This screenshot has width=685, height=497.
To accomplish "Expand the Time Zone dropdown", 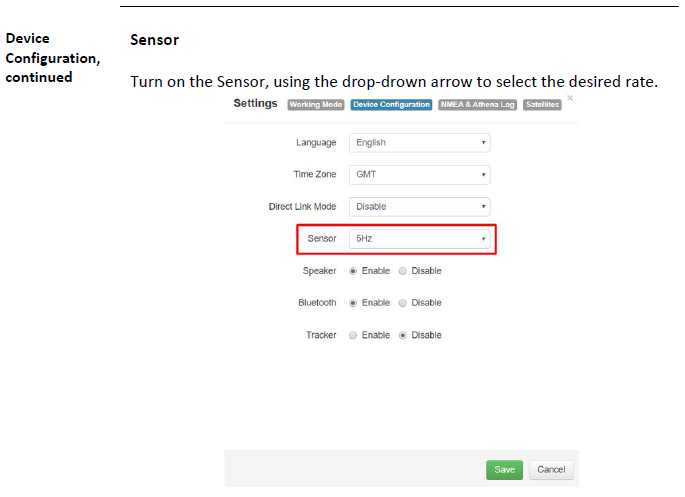I will [419, 175].
